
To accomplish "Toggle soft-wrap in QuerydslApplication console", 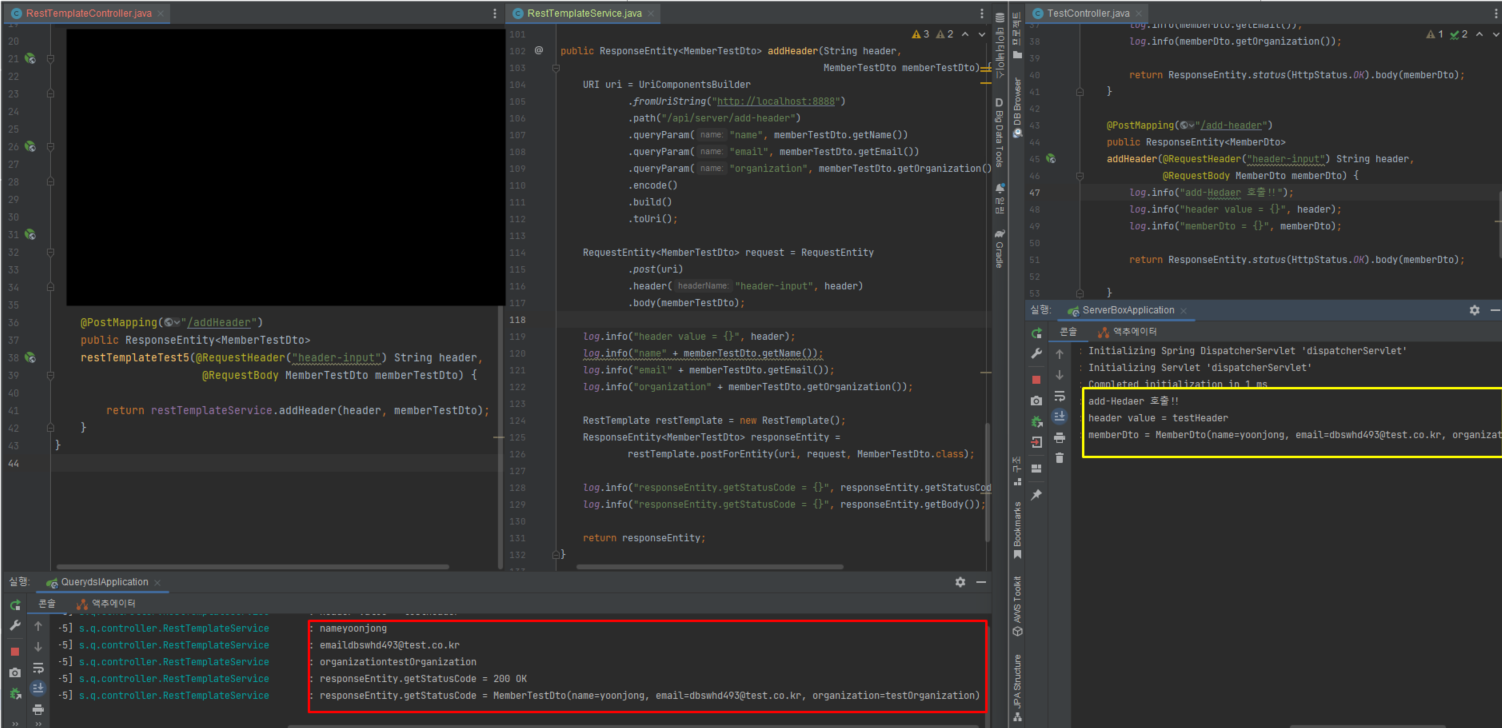I will [38, 668].
